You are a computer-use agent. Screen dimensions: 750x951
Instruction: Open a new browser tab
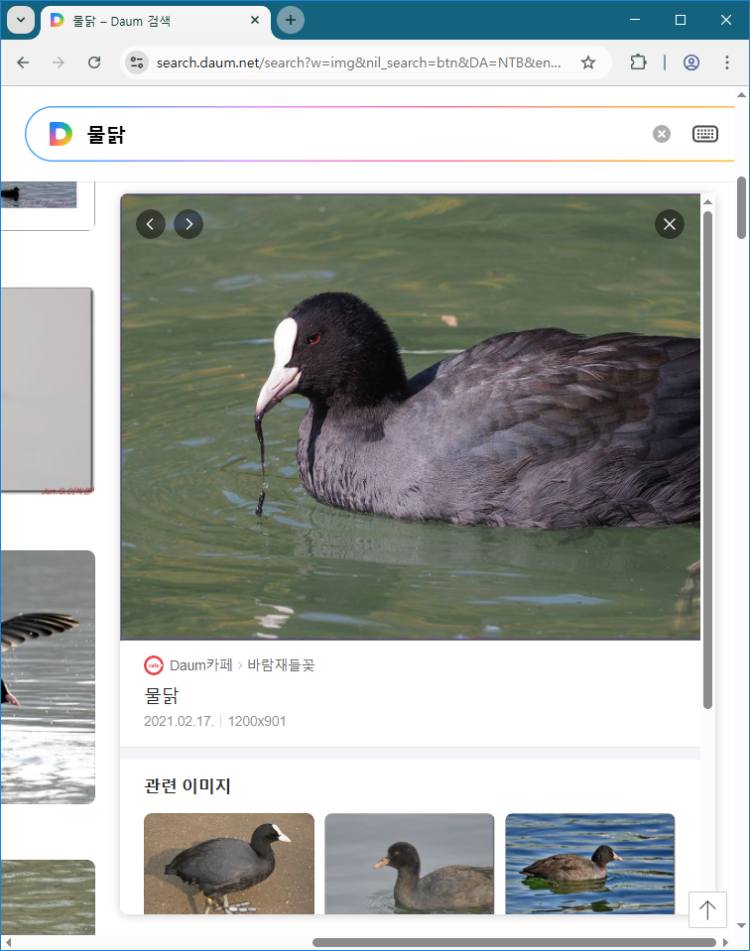pos(290,20)
